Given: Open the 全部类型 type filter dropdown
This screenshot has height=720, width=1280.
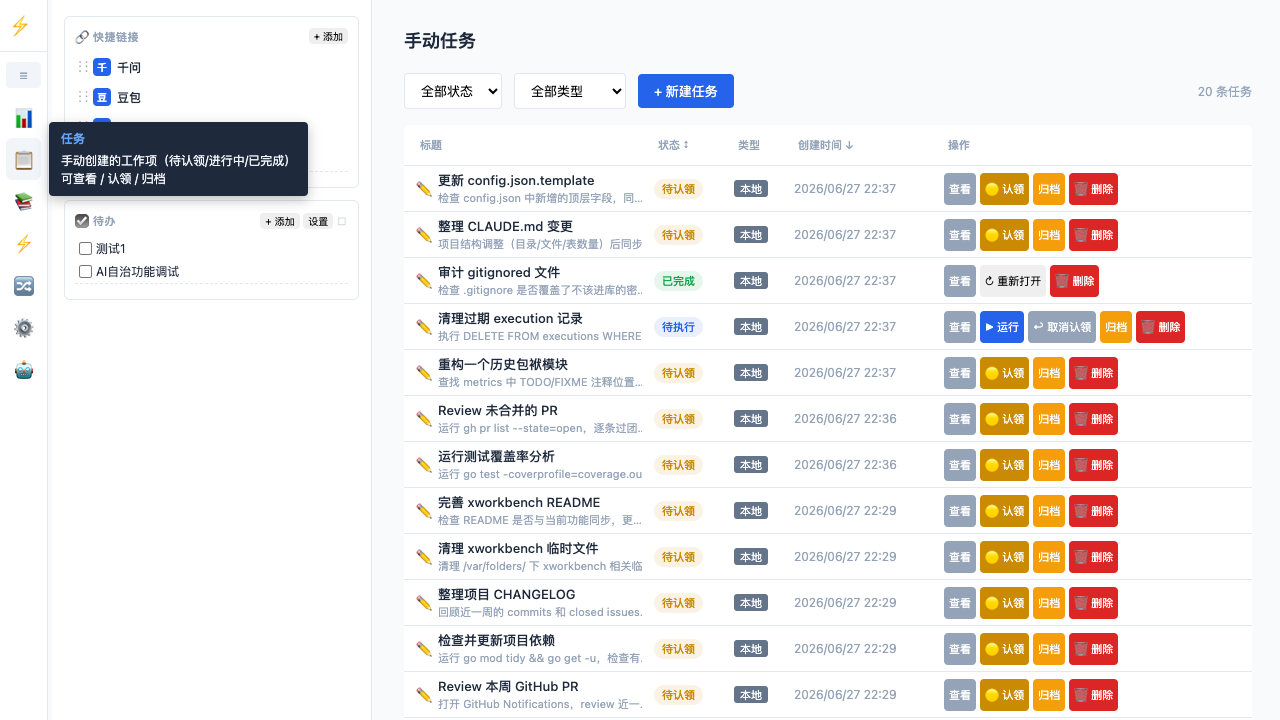Looking at the screenshot, I should click(570, 91).
